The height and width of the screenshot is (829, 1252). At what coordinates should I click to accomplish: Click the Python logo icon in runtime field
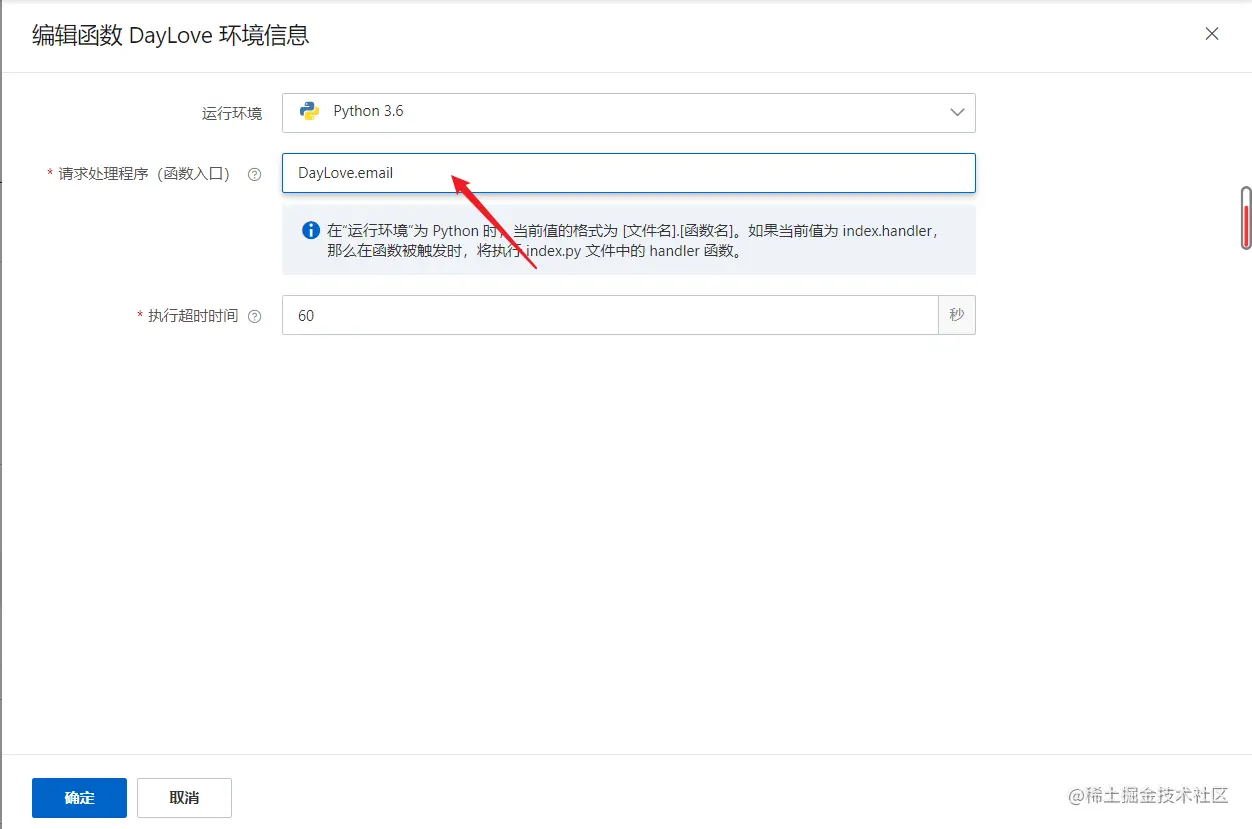click(309, 111)
